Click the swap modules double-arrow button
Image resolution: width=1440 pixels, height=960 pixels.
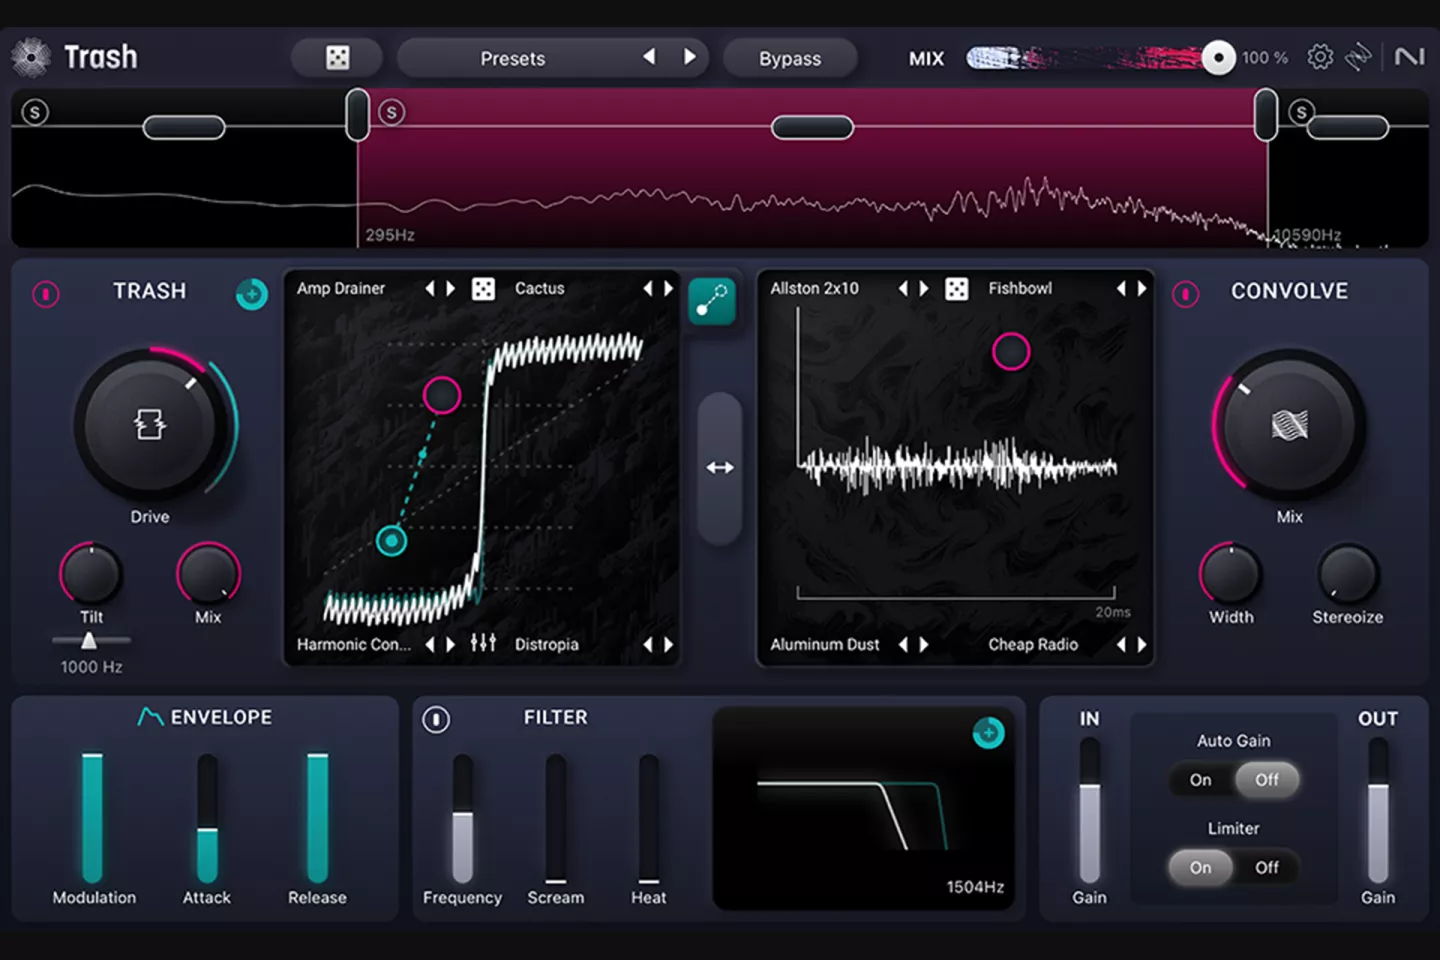[719, 468]
